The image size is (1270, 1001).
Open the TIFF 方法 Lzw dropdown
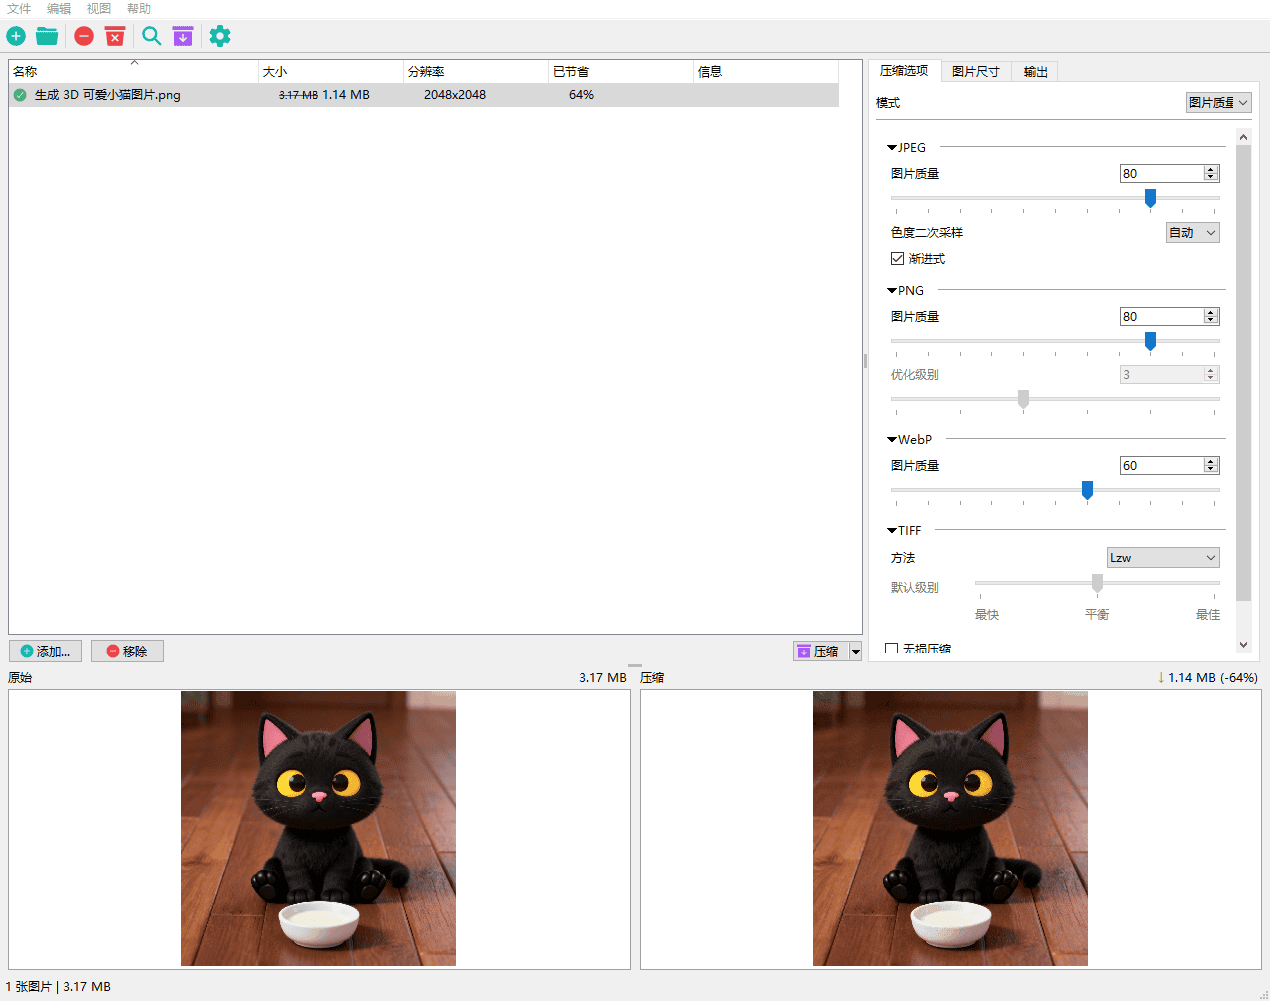click(x=1163, y=558)
